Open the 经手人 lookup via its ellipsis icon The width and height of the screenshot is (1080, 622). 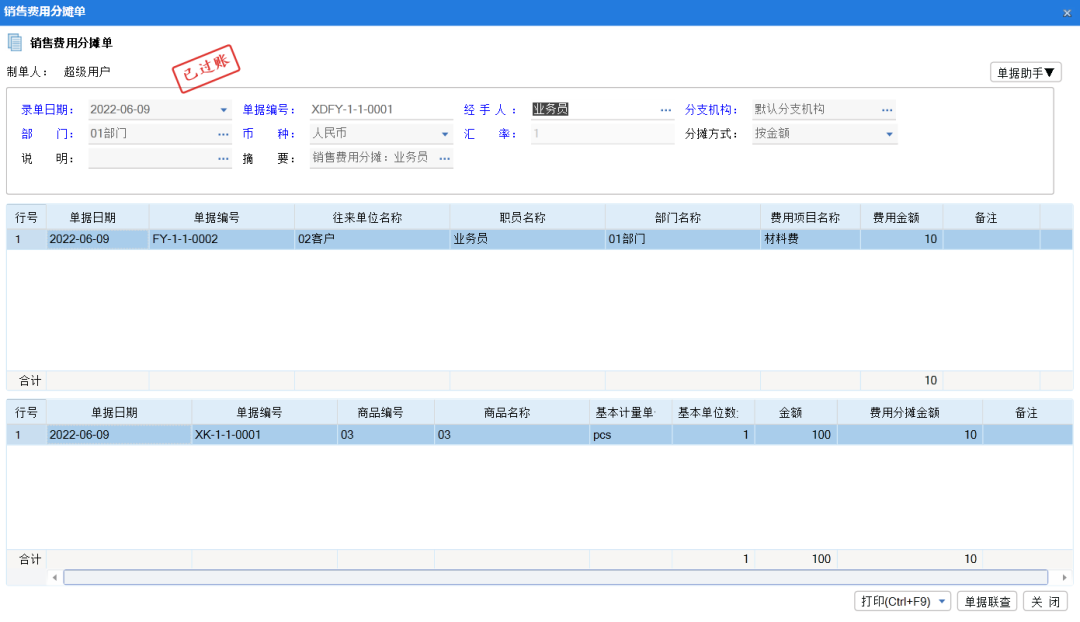click(665, 107)
